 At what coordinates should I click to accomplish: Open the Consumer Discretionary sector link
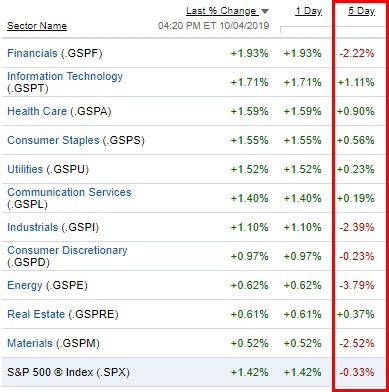click(x=67, y=250)
